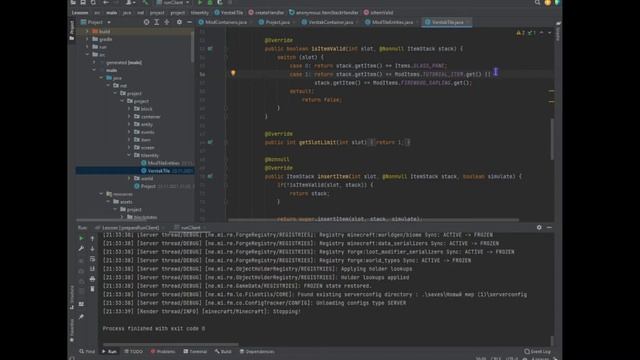Expand the block package in the tree

tap(129, 109)
